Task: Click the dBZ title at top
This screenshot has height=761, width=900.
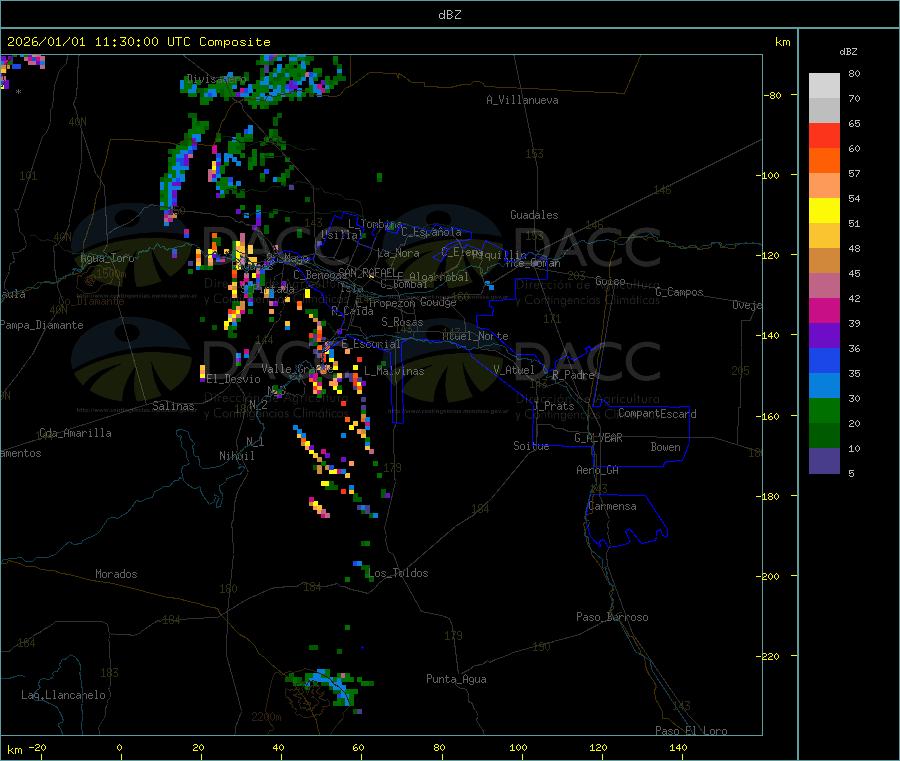Action: 449,14
